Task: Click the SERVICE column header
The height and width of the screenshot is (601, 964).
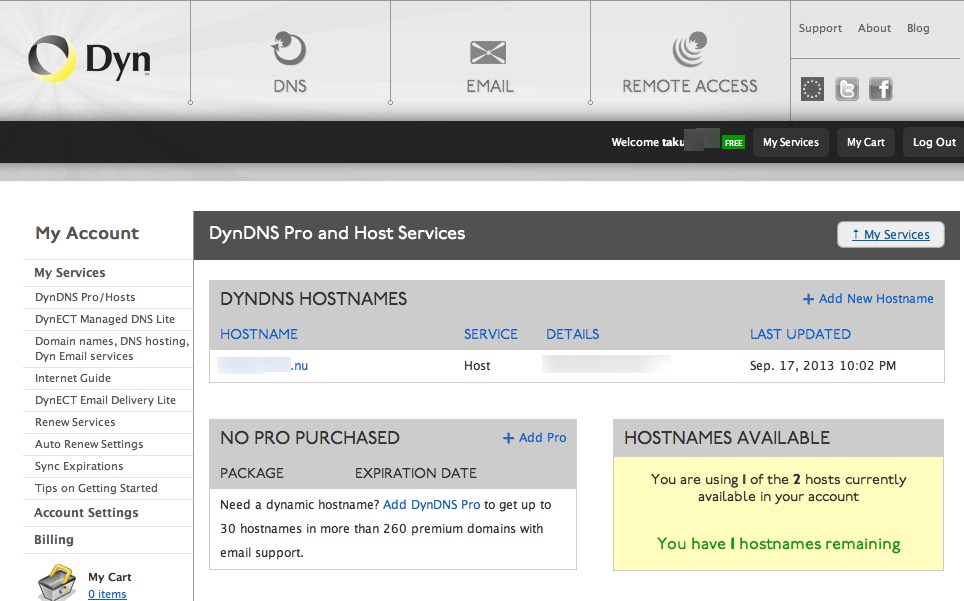Action: click(x=491, y=334)
